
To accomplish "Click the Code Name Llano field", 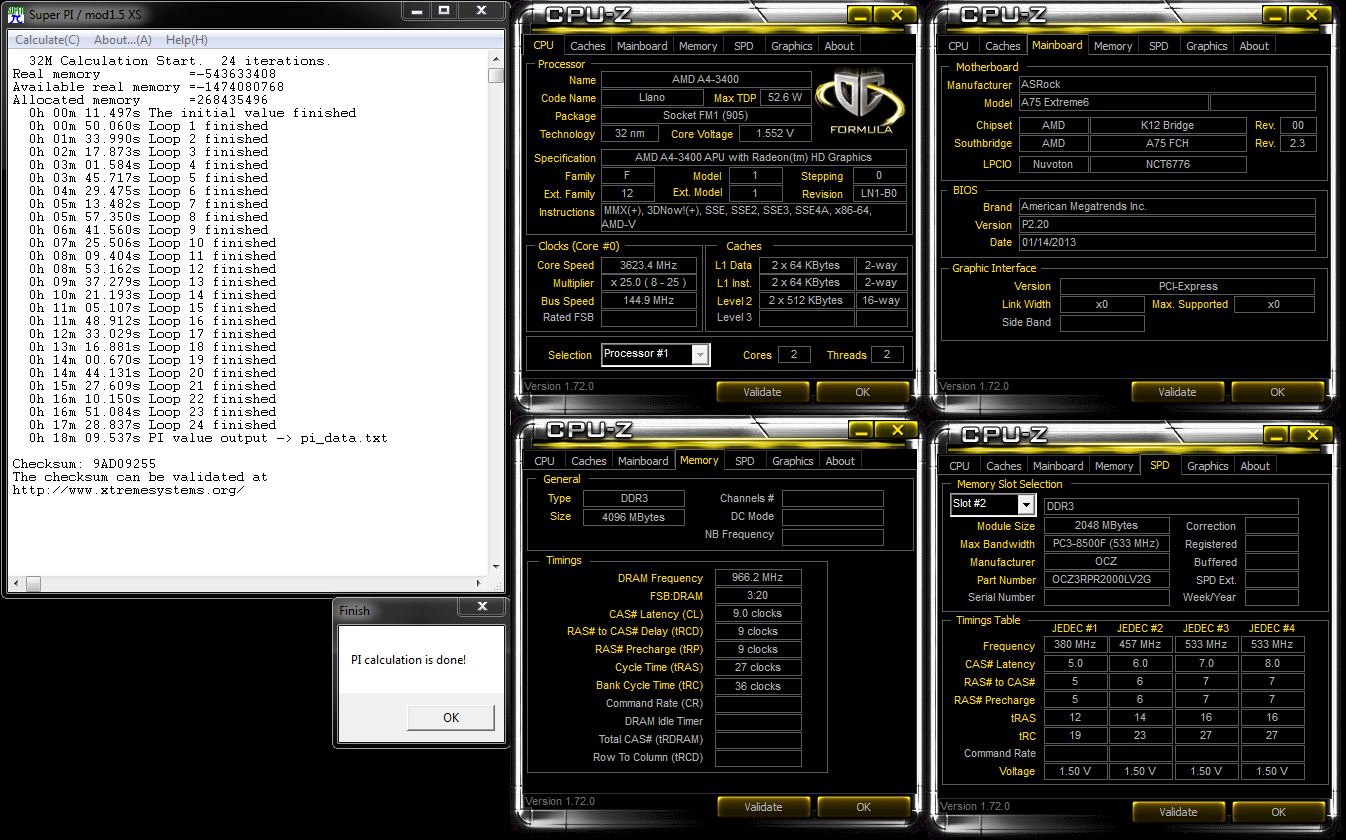I will (651, 98).
